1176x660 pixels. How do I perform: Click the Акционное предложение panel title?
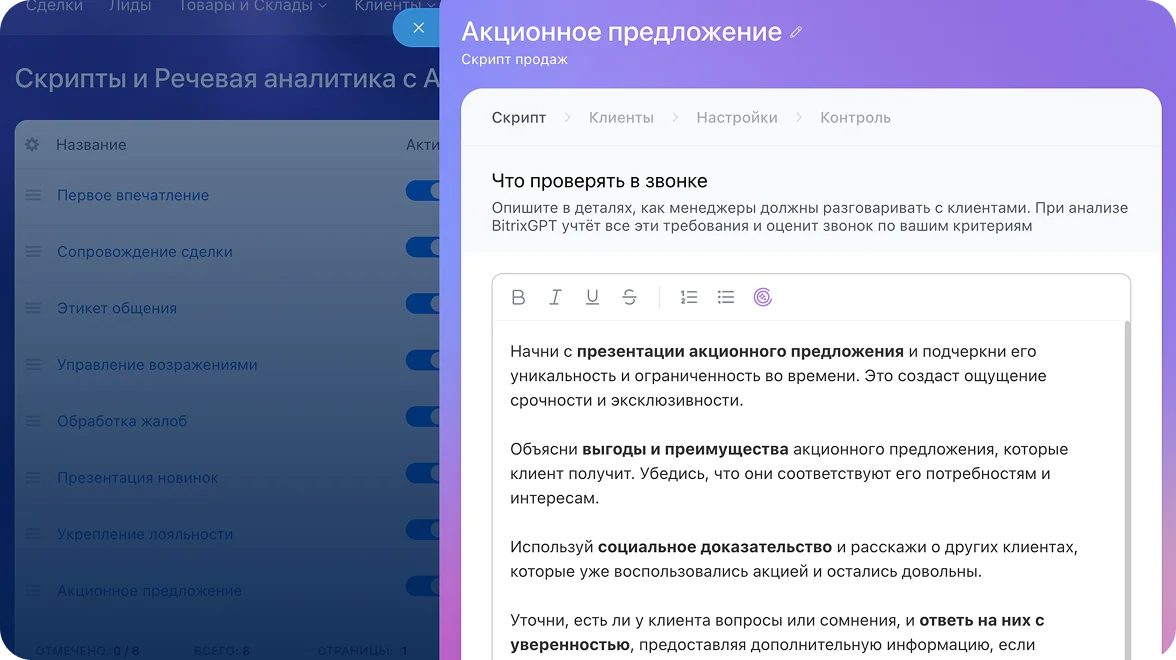click(x=621, y=32)
